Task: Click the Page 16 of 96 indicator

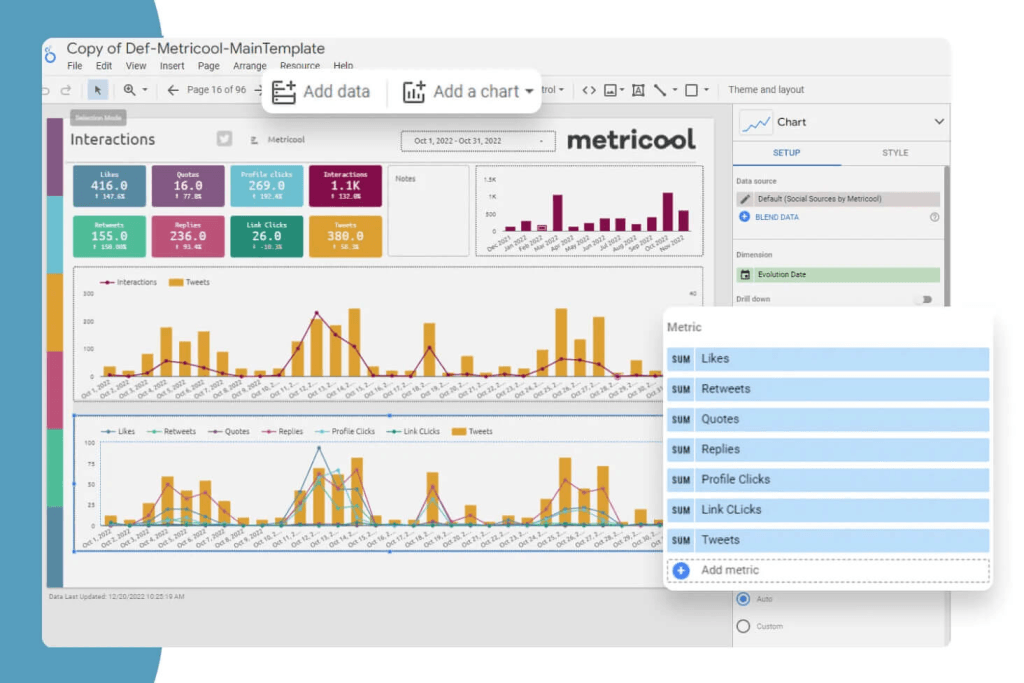Action: [216, 90]
